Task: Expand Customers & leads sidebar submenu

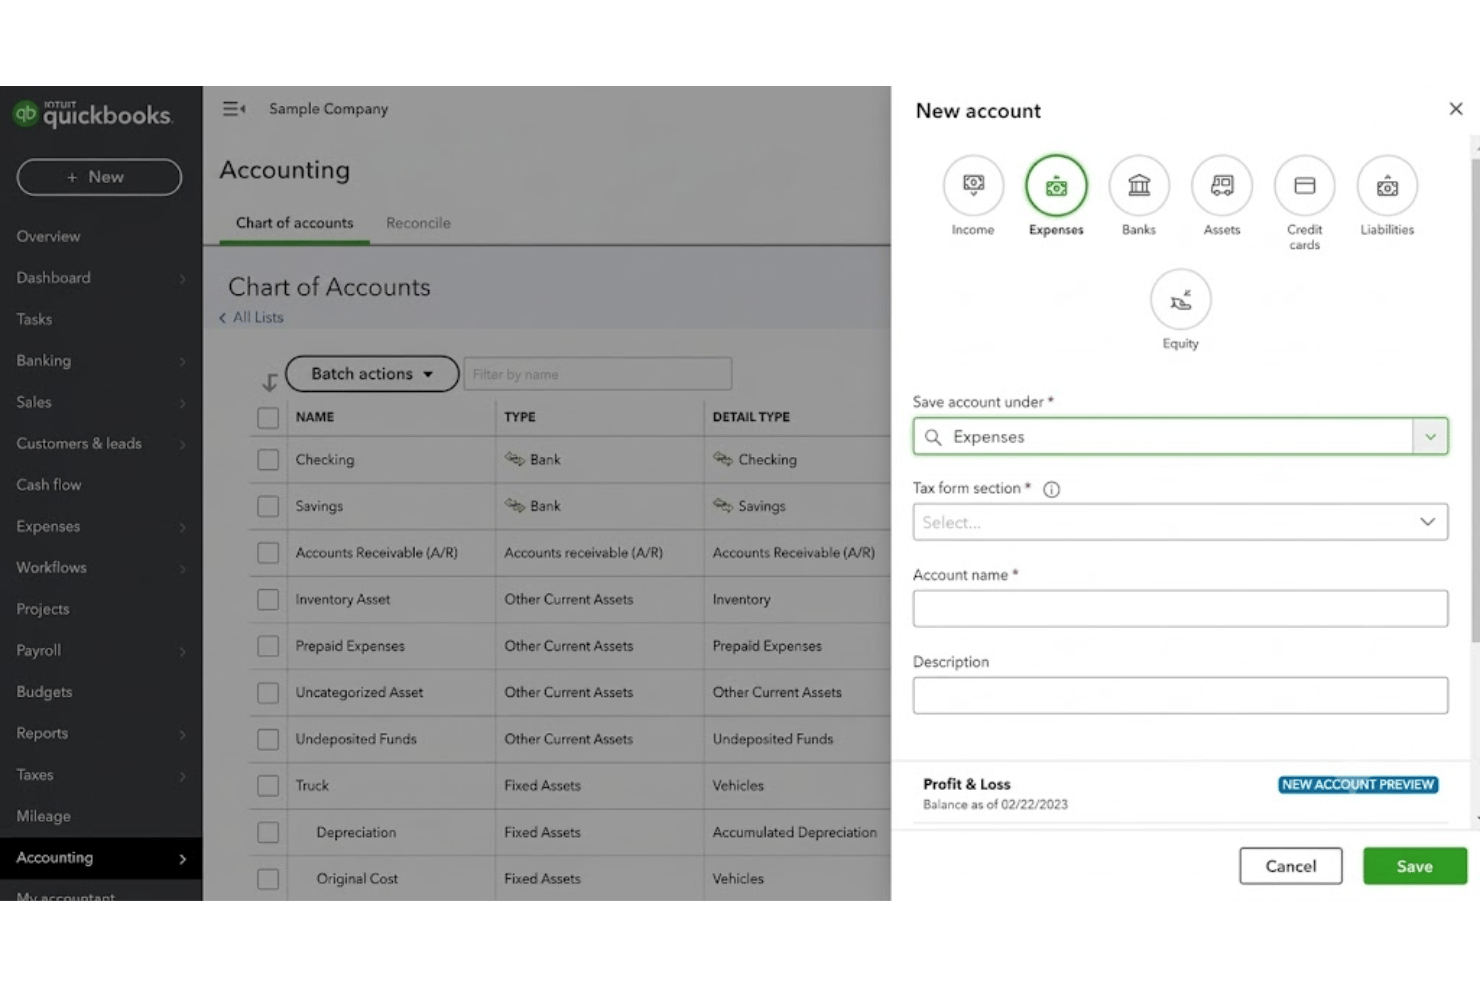Action: [x=183, y=444]
